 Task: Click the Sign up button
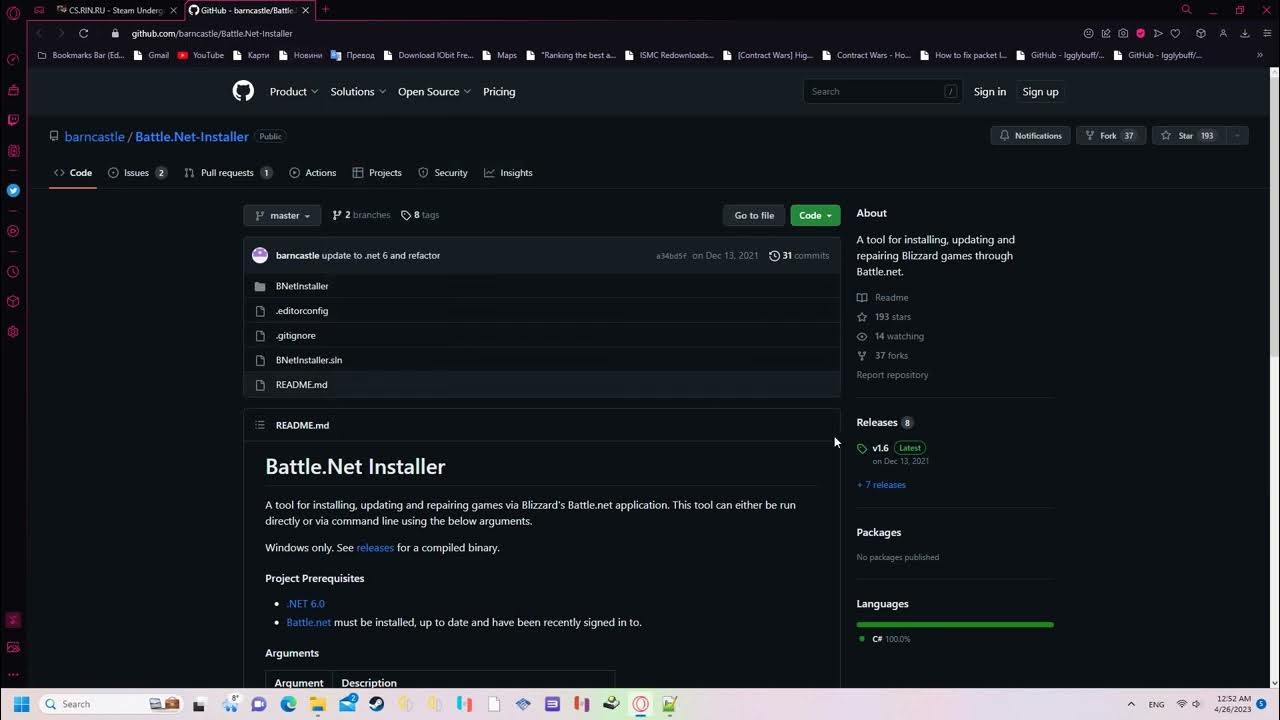(x=1040, y=91)
